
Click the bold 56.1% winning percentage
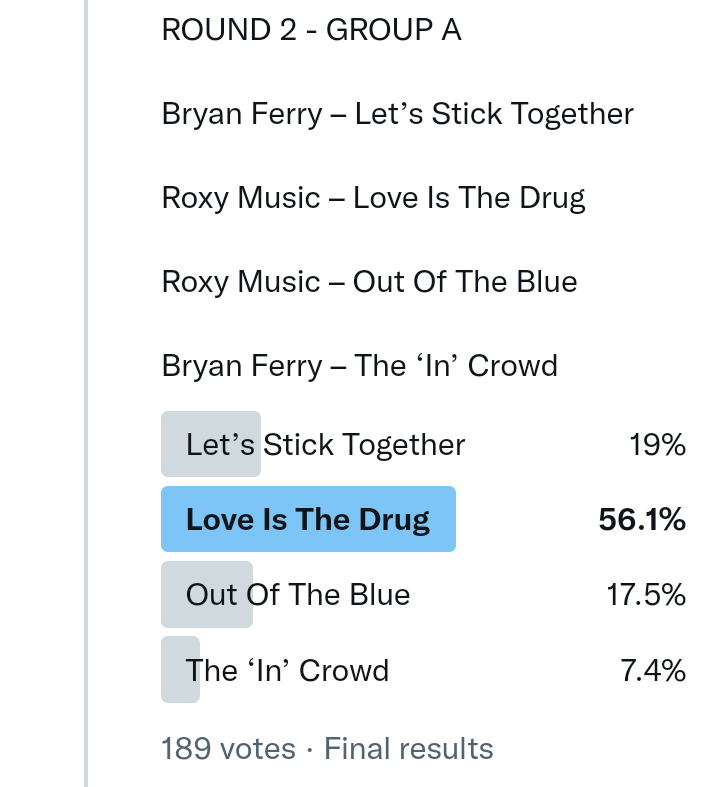641,520
